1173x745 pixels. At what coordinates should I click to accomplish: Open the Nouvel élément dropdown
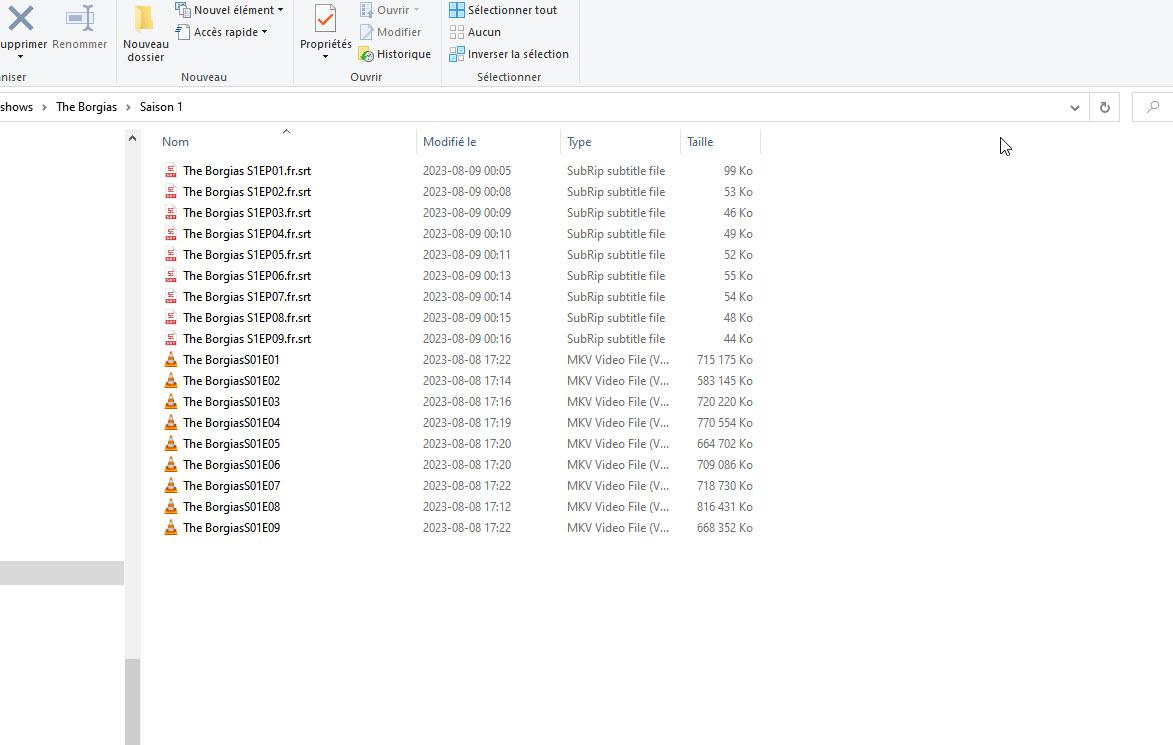229,10
